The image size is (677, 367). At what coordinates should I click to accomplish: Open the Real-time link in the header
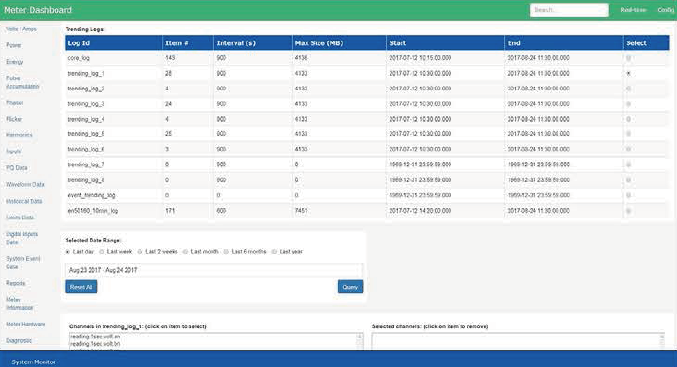[633, 10]
